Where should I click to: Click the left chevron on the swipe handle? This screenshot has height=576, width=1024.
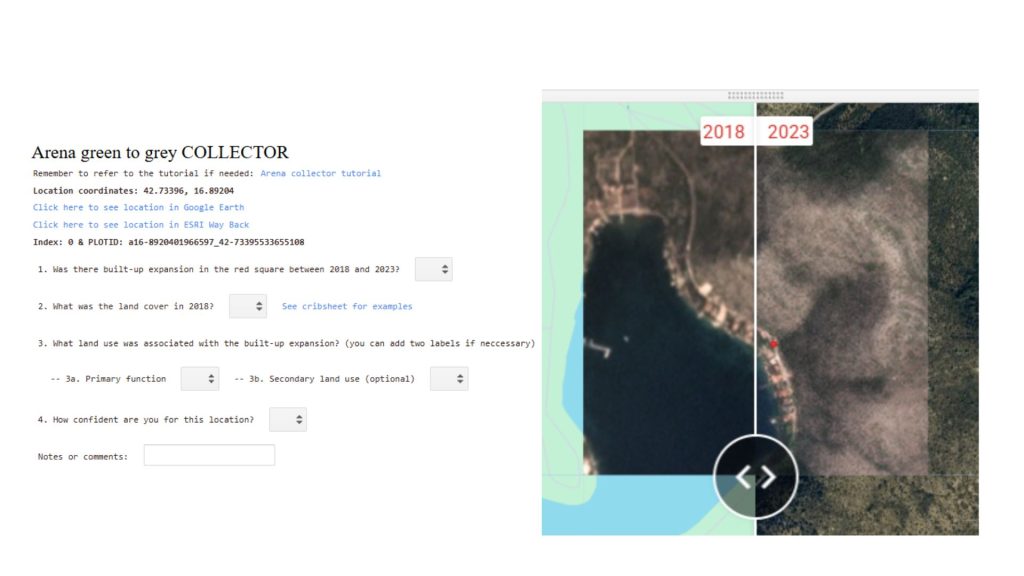click(743, 477)
